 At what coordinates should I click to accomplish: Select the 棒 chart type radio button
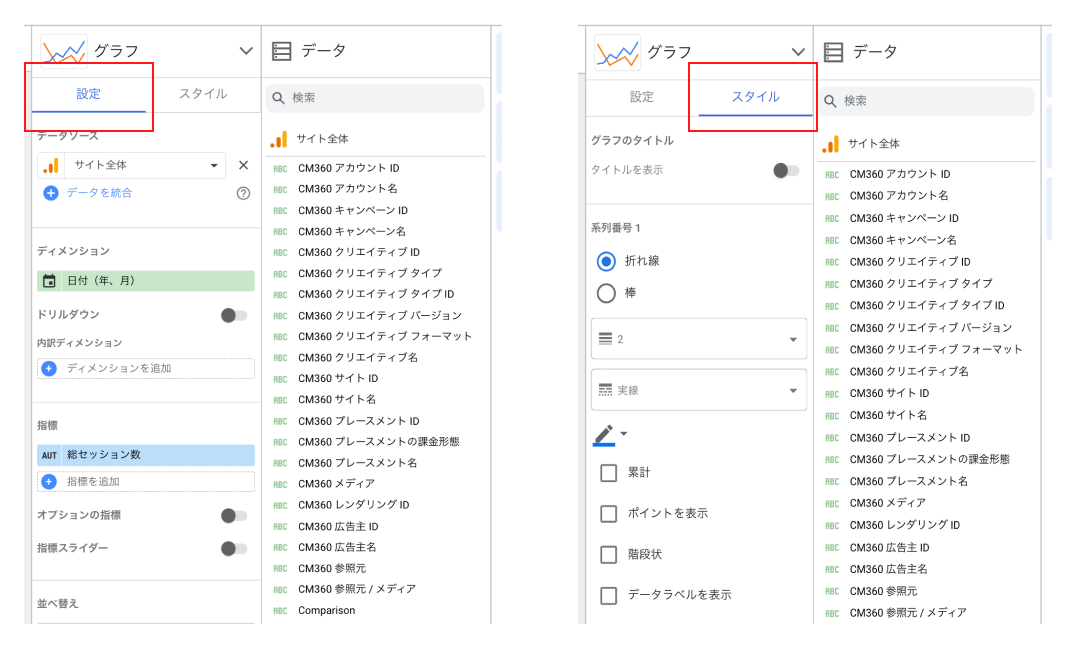607,293
